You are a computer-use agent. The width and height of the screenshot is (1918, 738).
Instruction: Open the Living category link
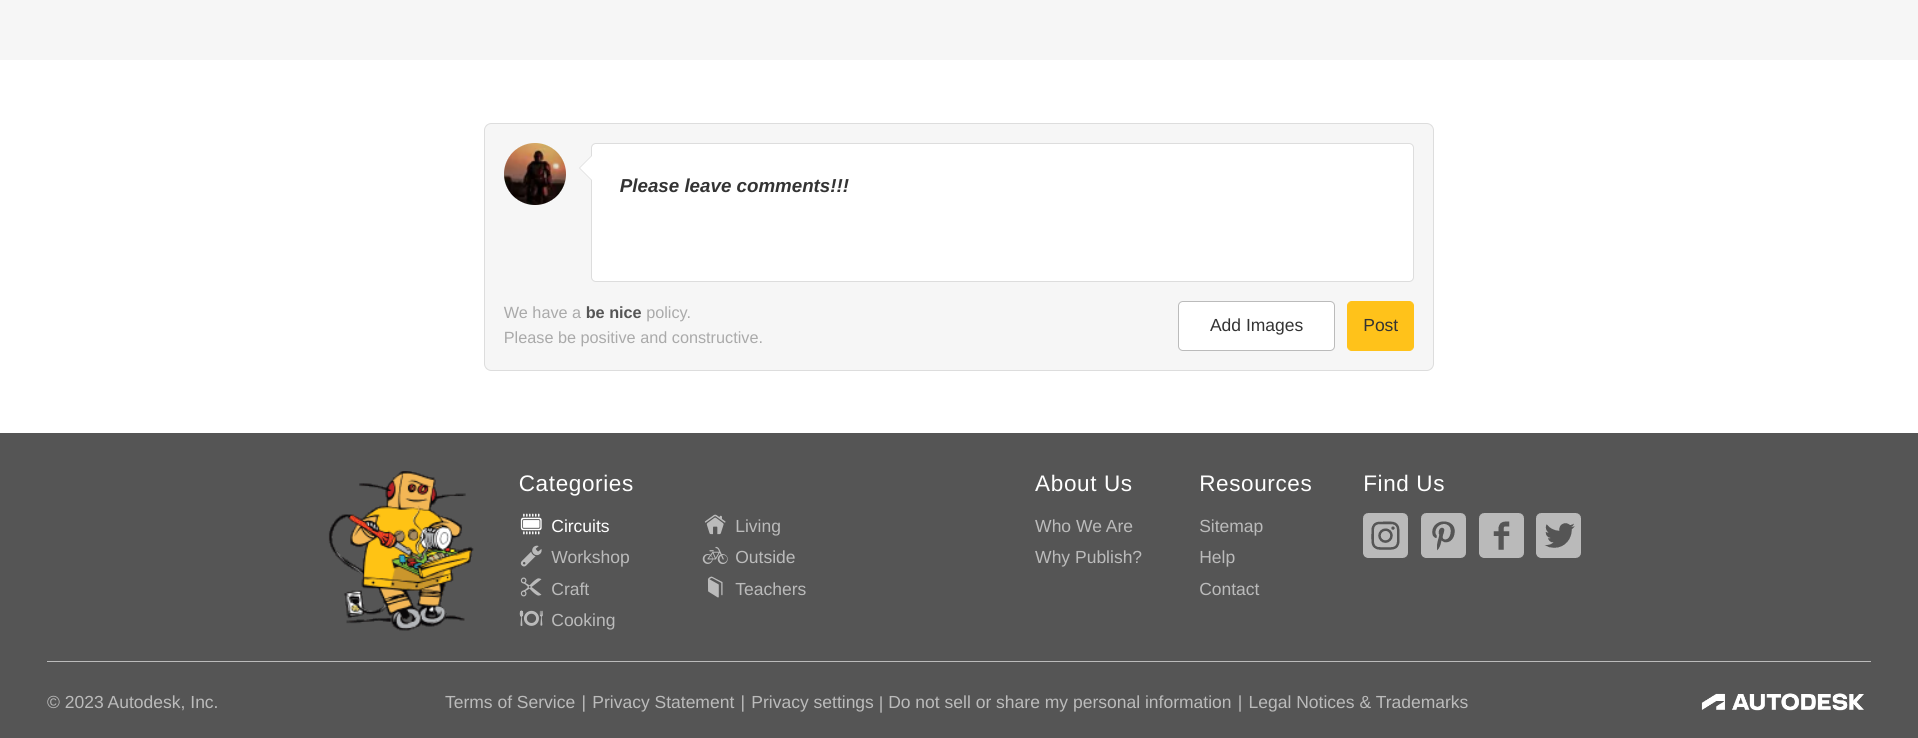(x=758, y=526)
